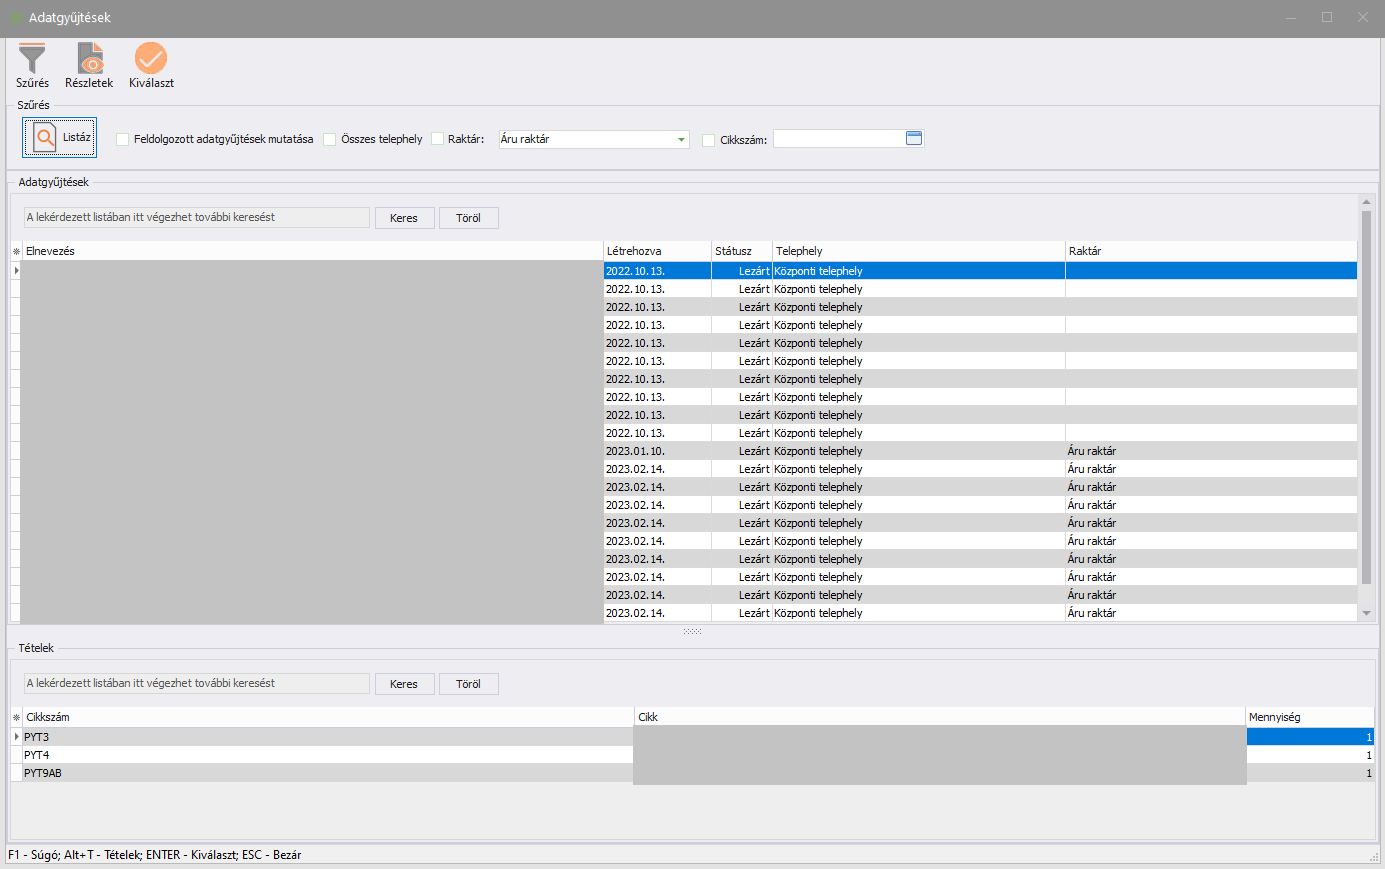Toggle the Összes telephely checkbox
This screenshot has width=1385, height=869.
click(330, 140)
